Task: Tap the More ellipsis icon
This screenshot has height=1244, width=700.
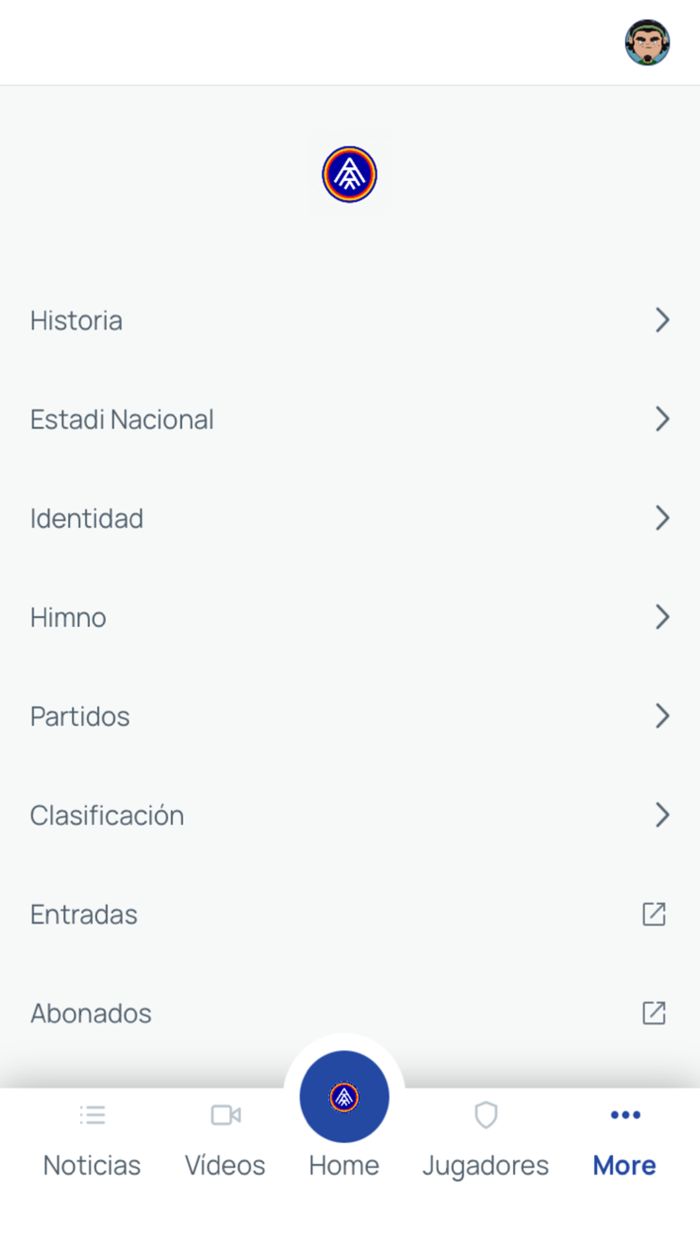Action: click(x=624, y=1114)
